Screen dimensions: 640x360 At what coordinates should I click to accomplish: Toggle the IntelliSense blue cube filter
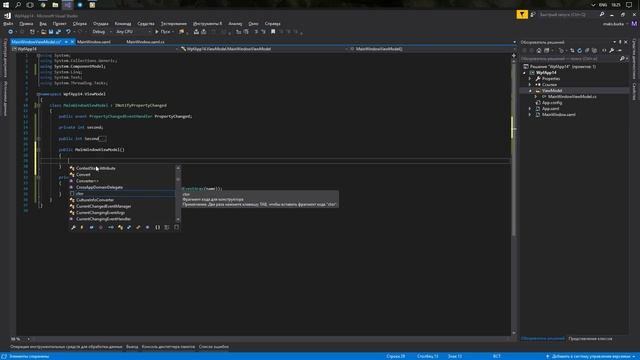[91, 227]
